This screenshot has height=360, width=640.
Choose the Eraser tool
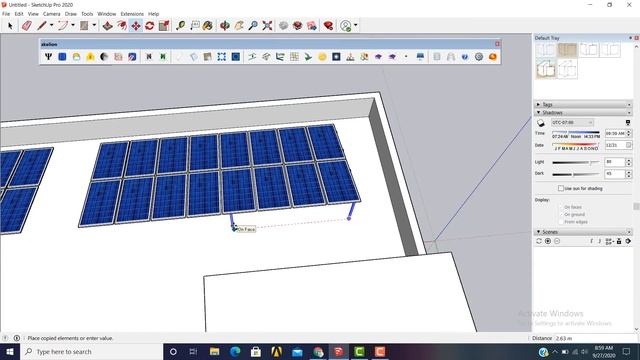[27, 26]
